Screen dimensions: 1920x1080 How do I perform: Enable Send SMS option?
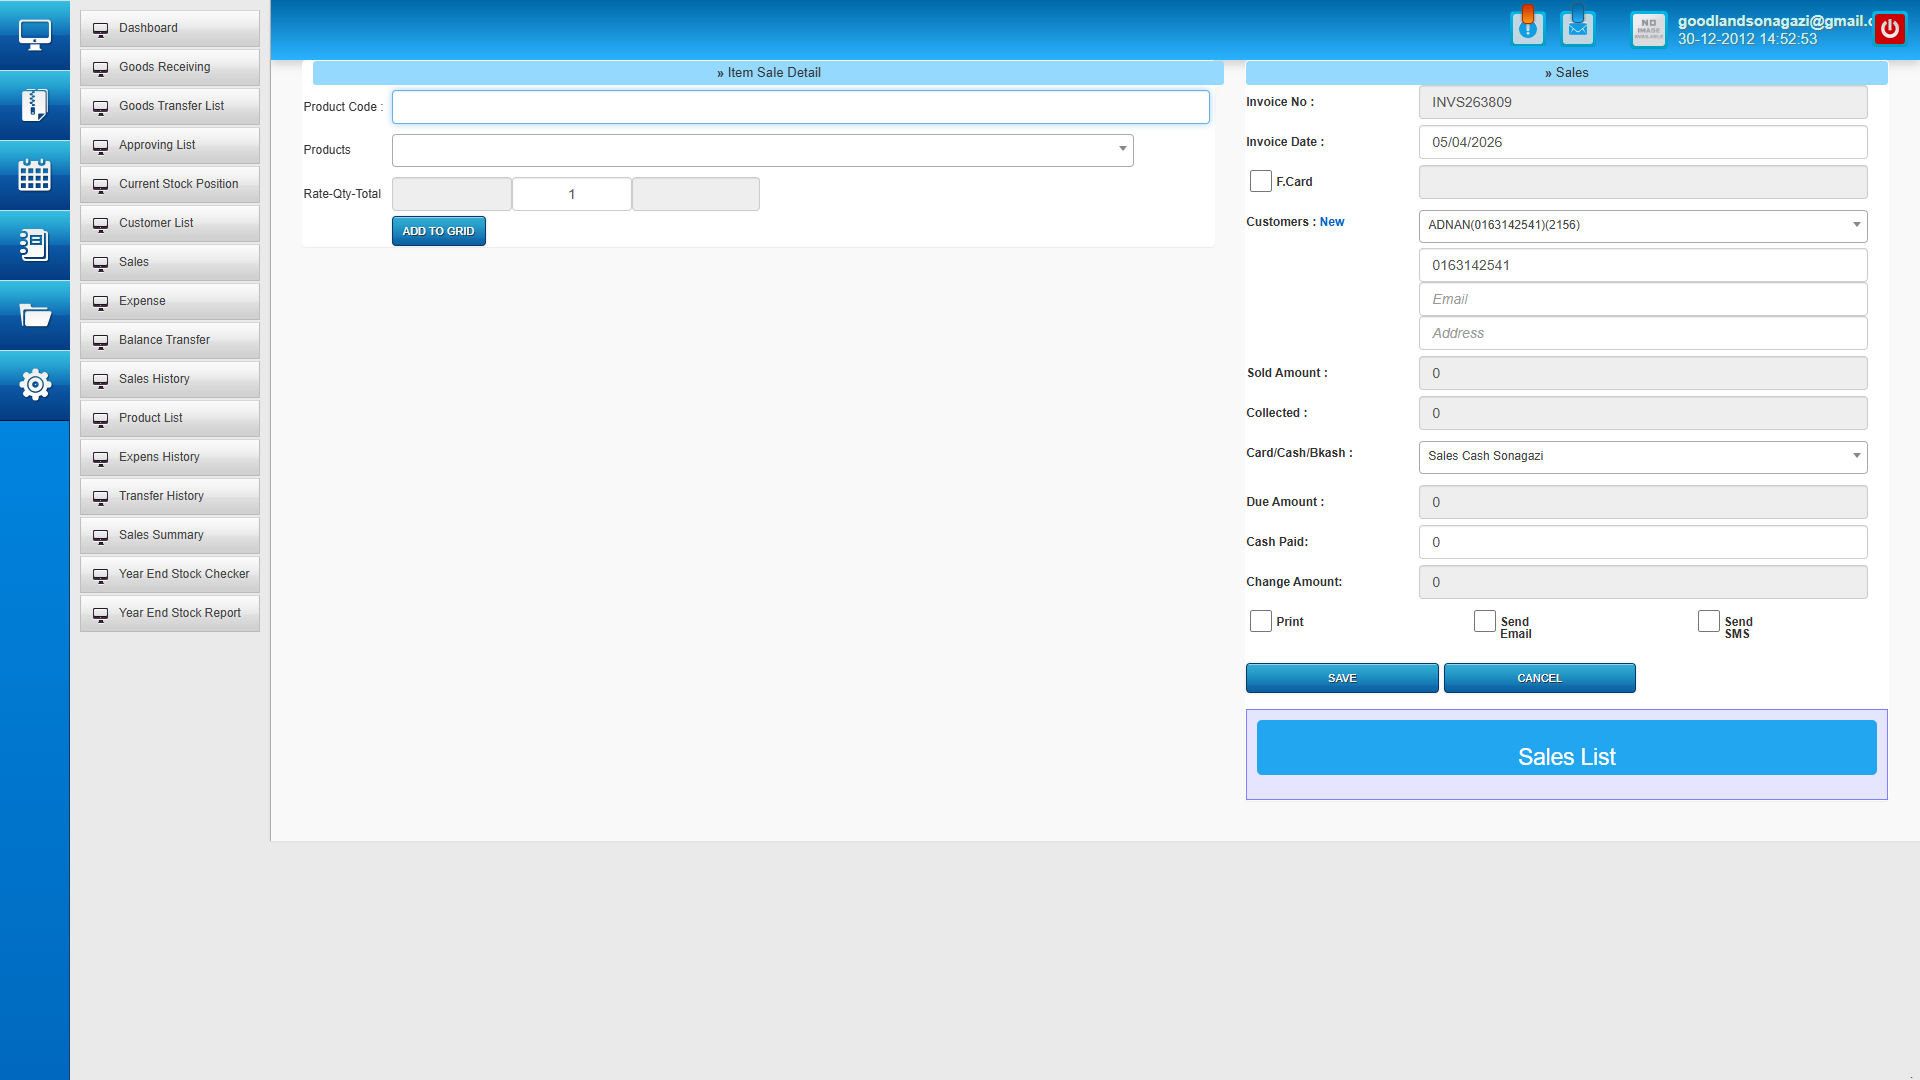pyautogui.click(x=1708, y=621)
